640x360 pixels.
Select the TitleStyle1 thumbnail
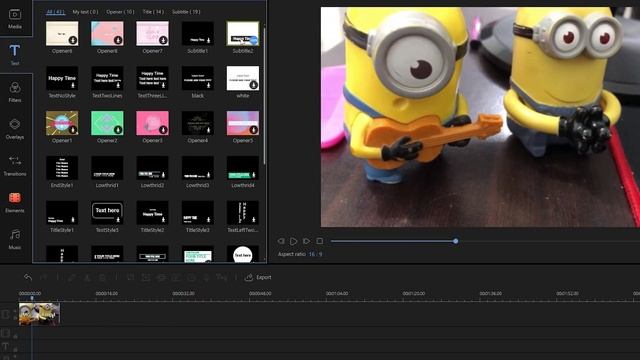(62, 213)
